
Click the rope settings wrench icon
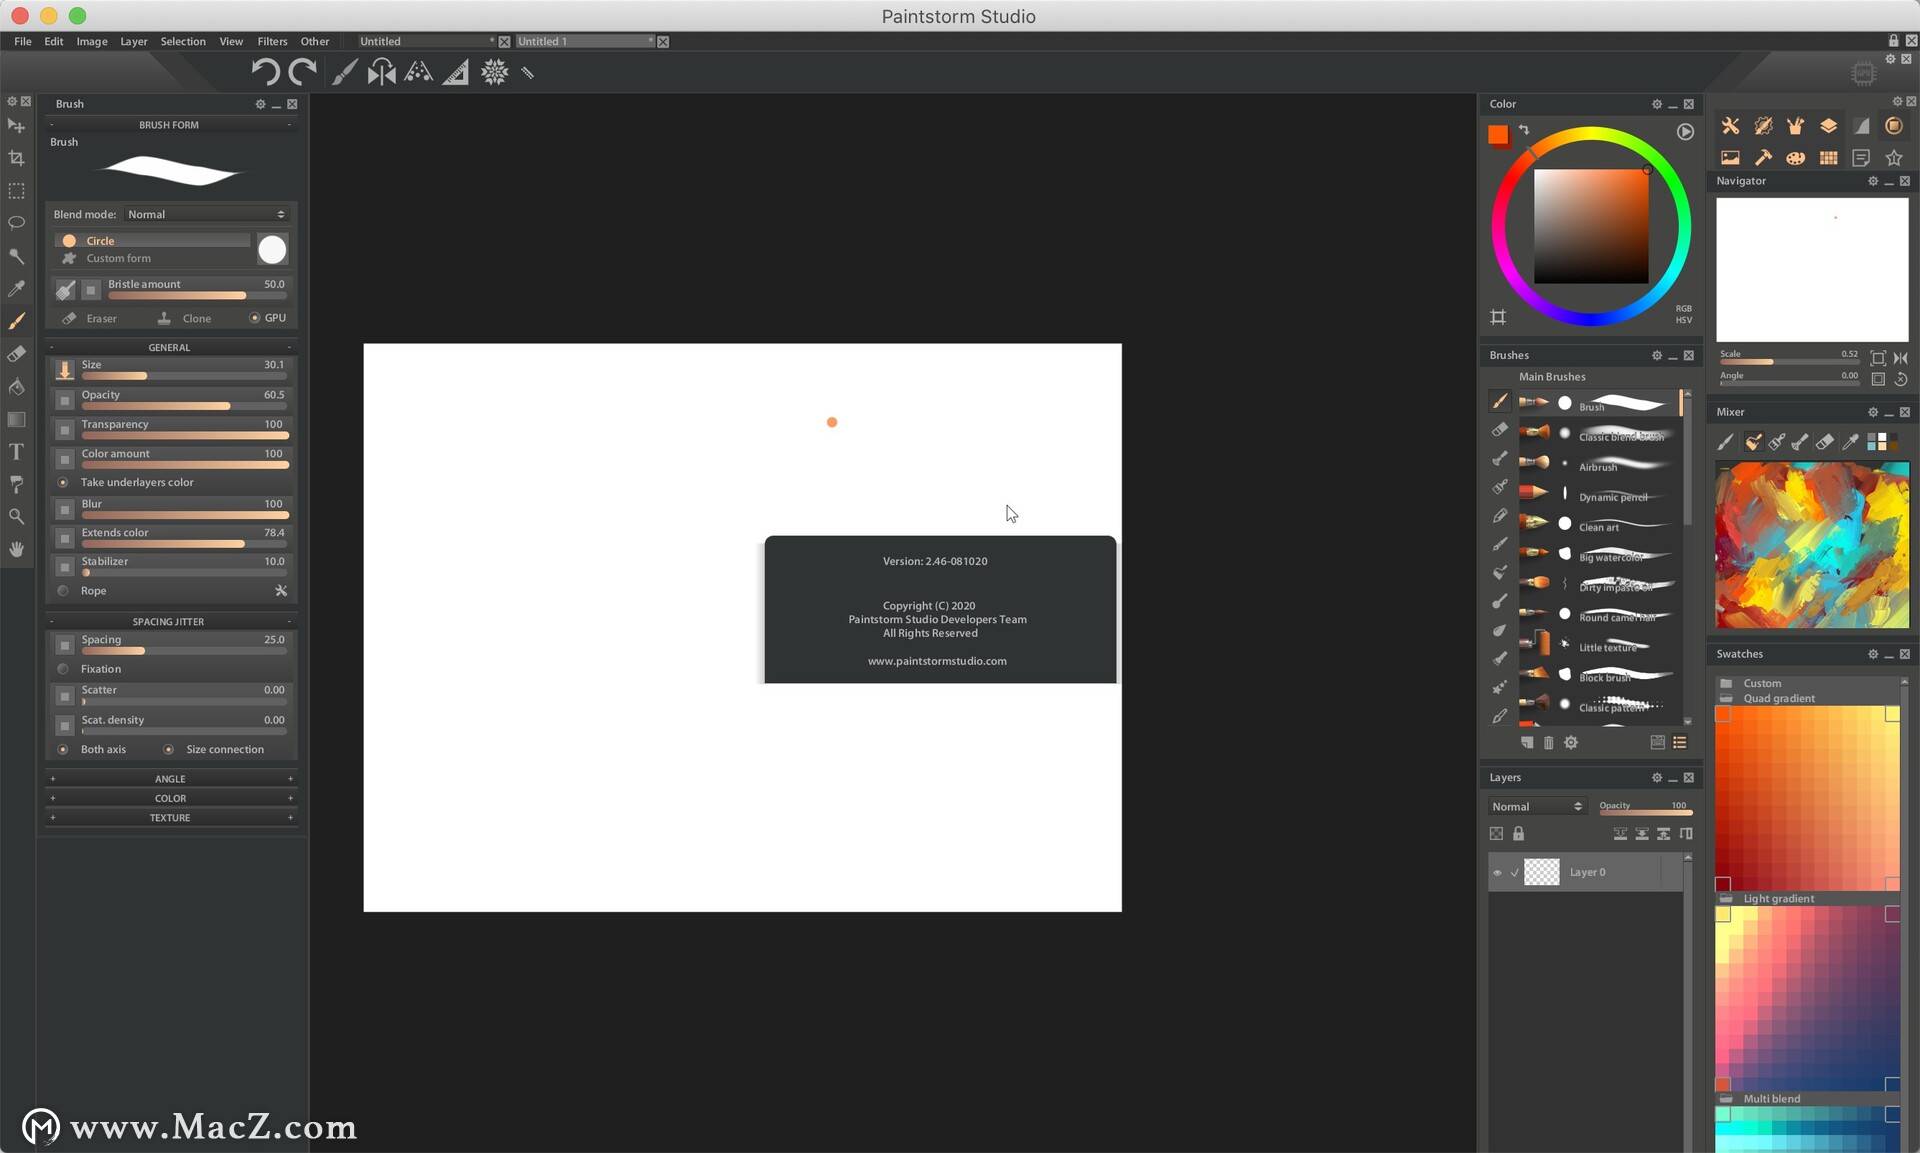(x=281, y=591)
